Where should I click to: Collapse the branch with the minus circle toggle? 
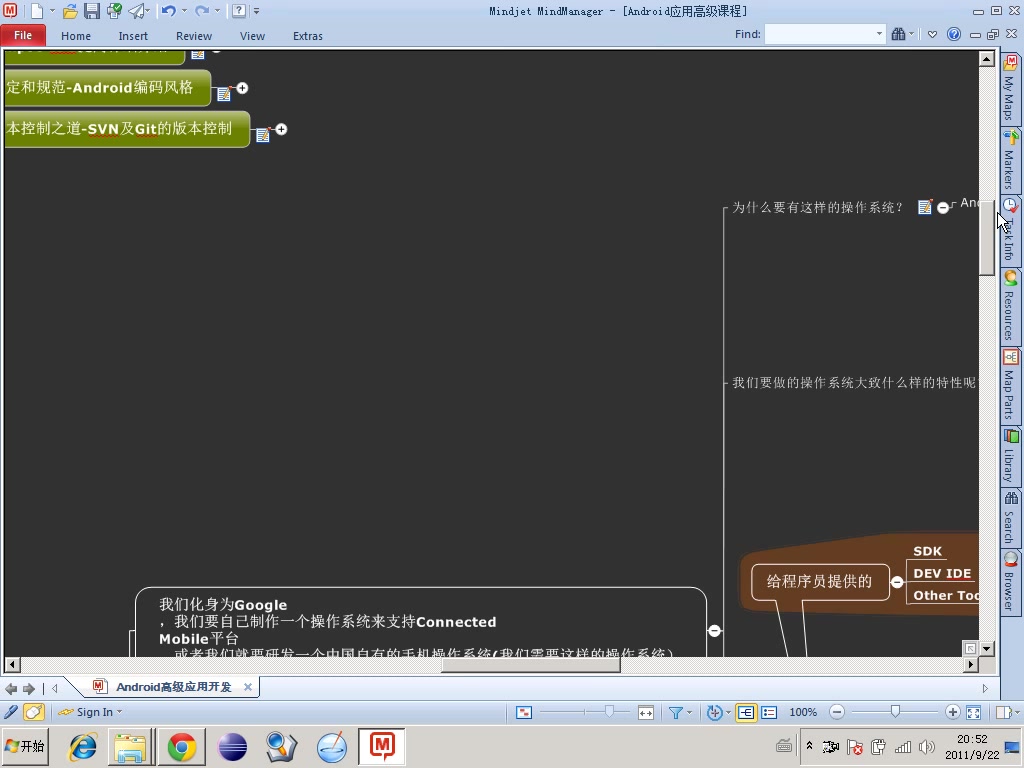tap(715, 630)
